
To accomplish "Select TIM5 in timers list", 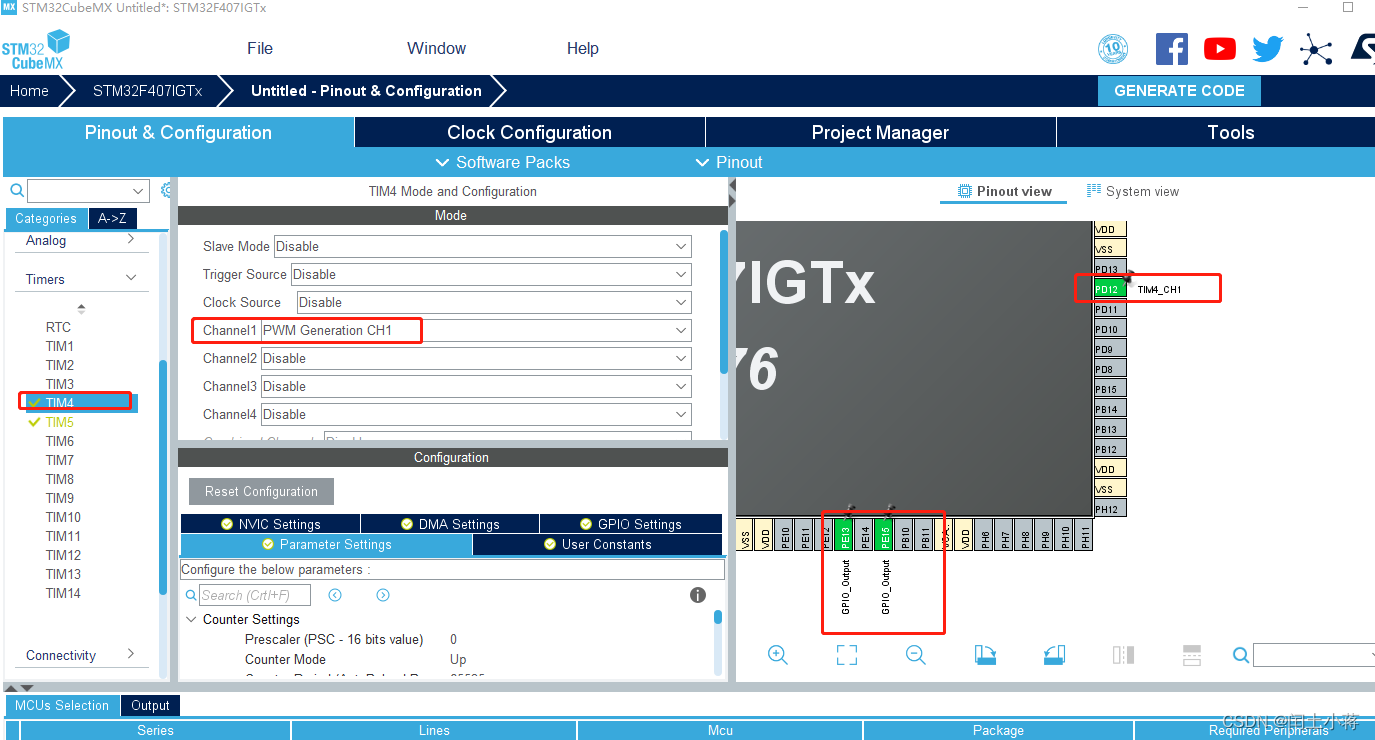I will click(60, 422).
